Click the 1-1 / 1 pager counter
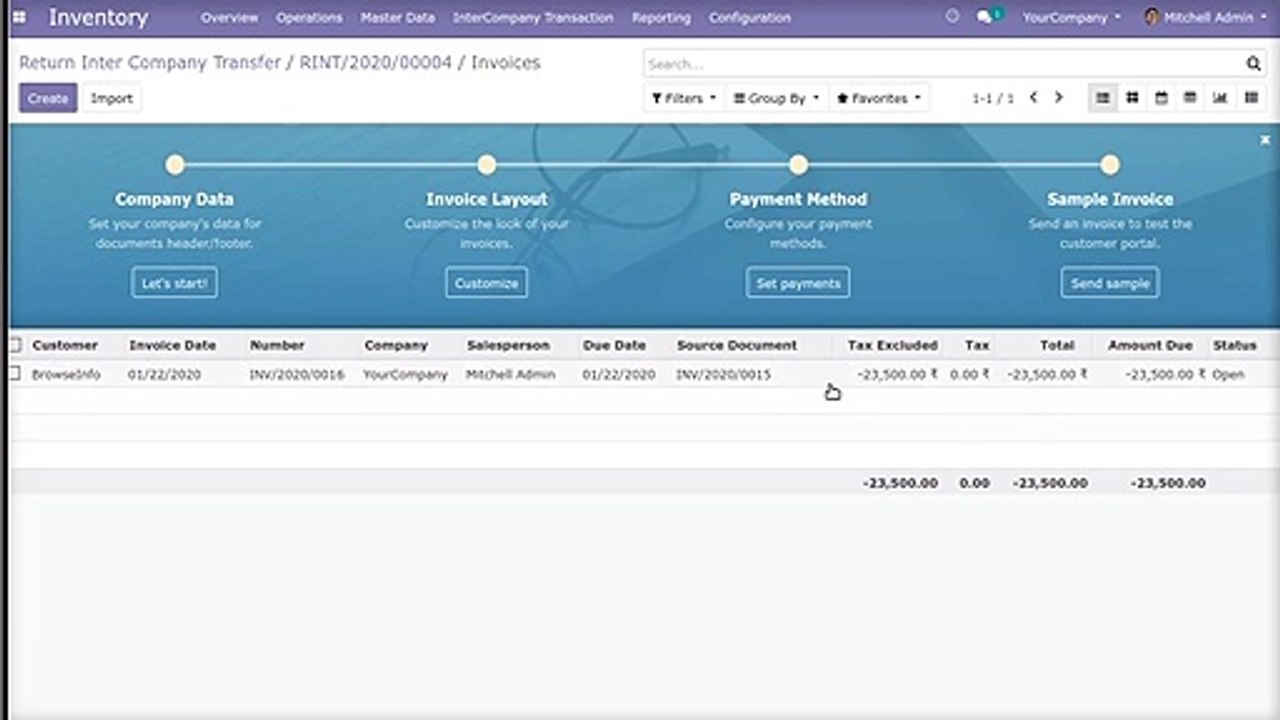This screenshot has width=1280, height=720. [993, 98]
